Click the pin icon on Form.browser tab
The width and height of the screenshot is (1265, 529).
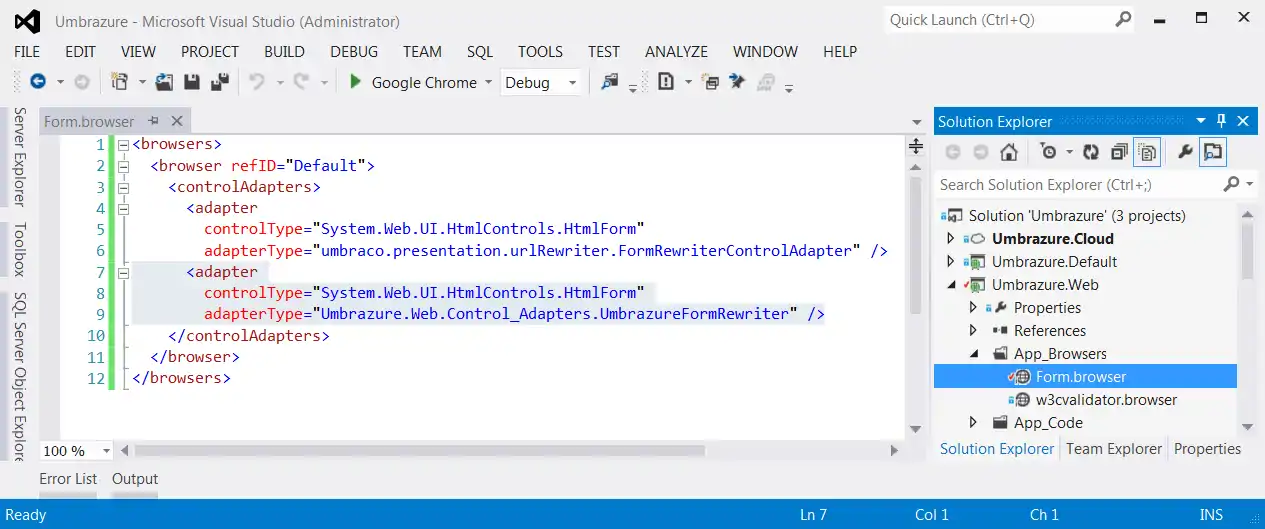[x=153, y=121]
